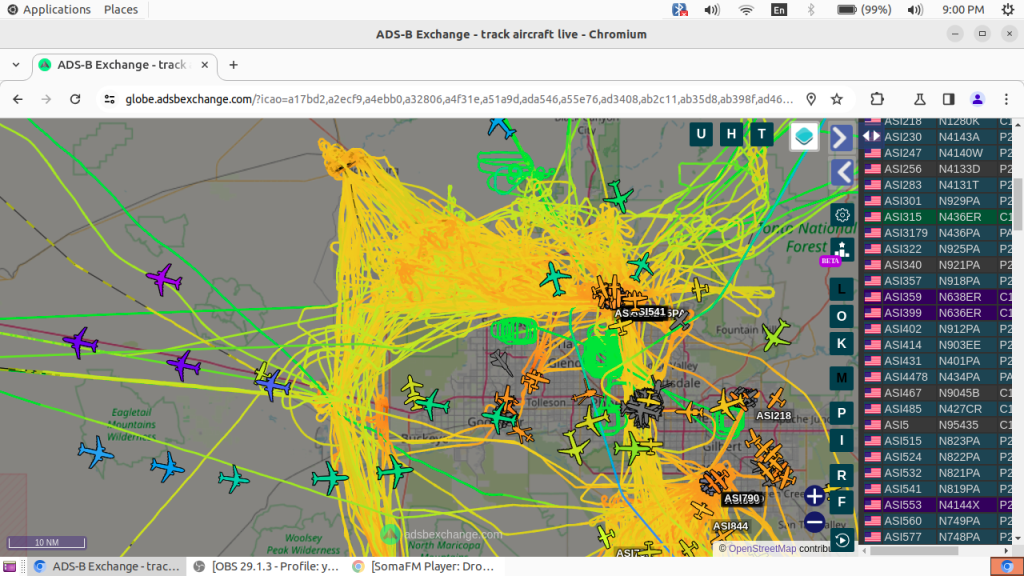Click registration N4143A in table
Image resolution: width=1024 pixels, height=576 pixels.
coord(959,137)
